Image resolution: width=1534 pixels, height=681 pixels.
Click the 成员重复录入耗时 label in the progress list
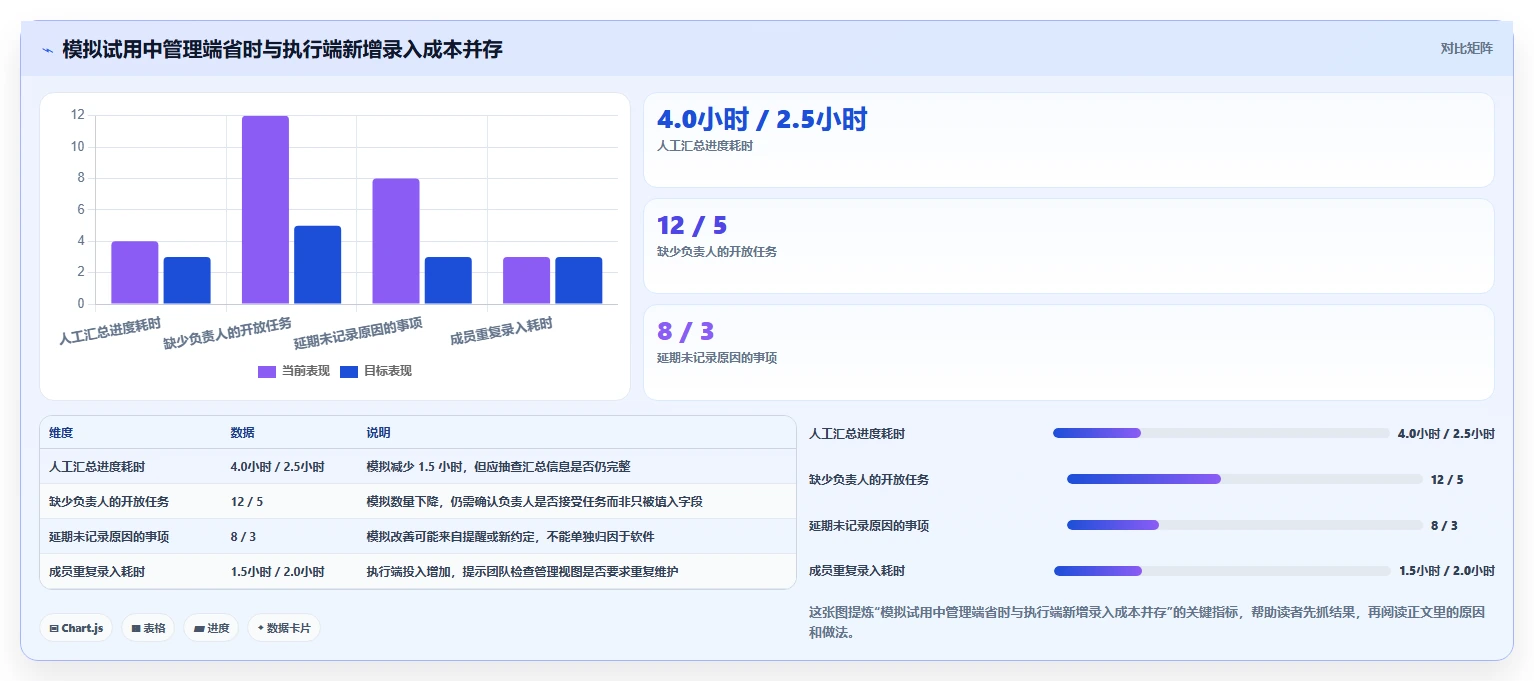pos(857,571)
